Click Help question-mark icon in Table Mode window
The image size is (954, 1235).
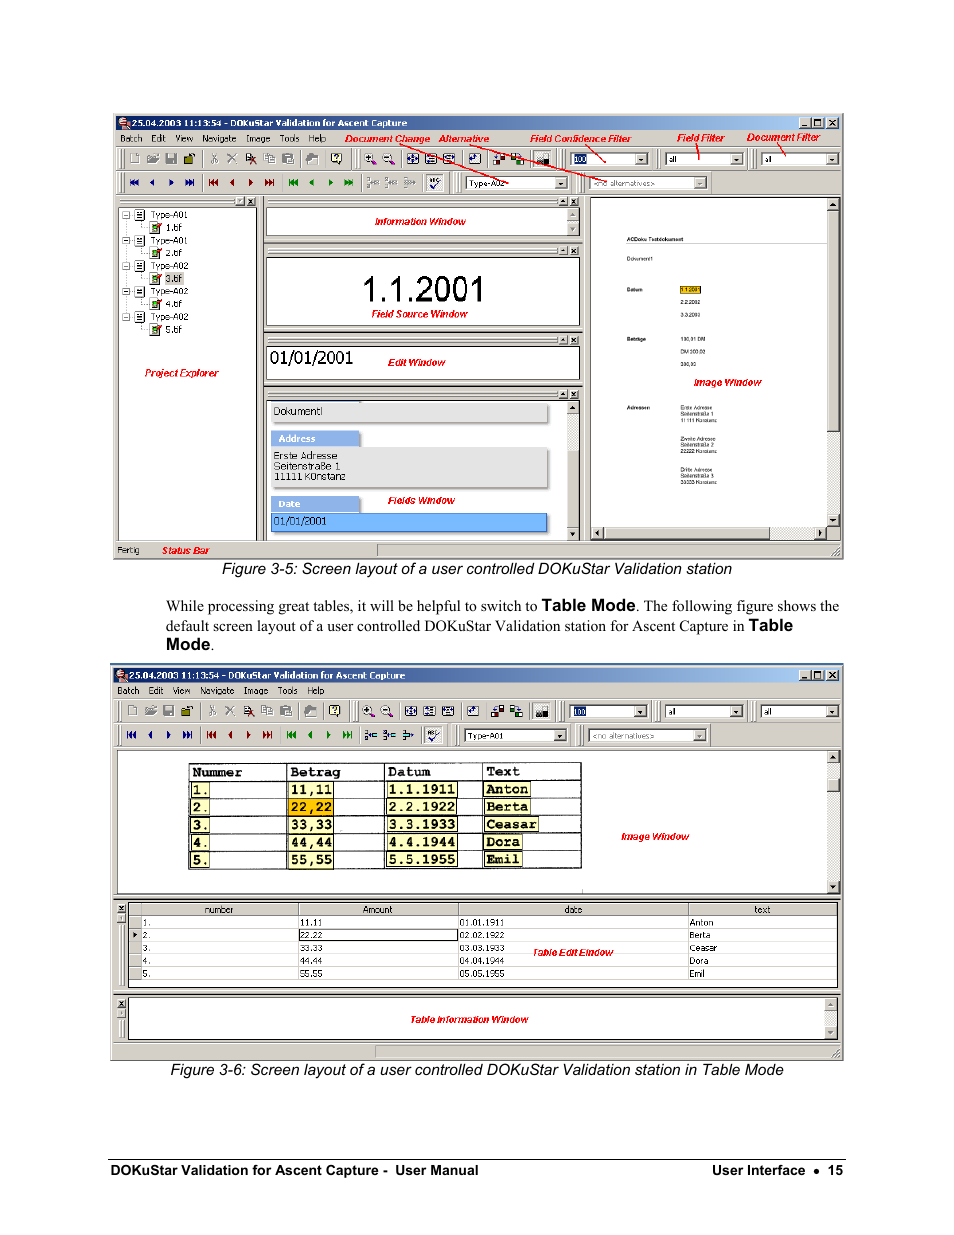tap(334, 711)
